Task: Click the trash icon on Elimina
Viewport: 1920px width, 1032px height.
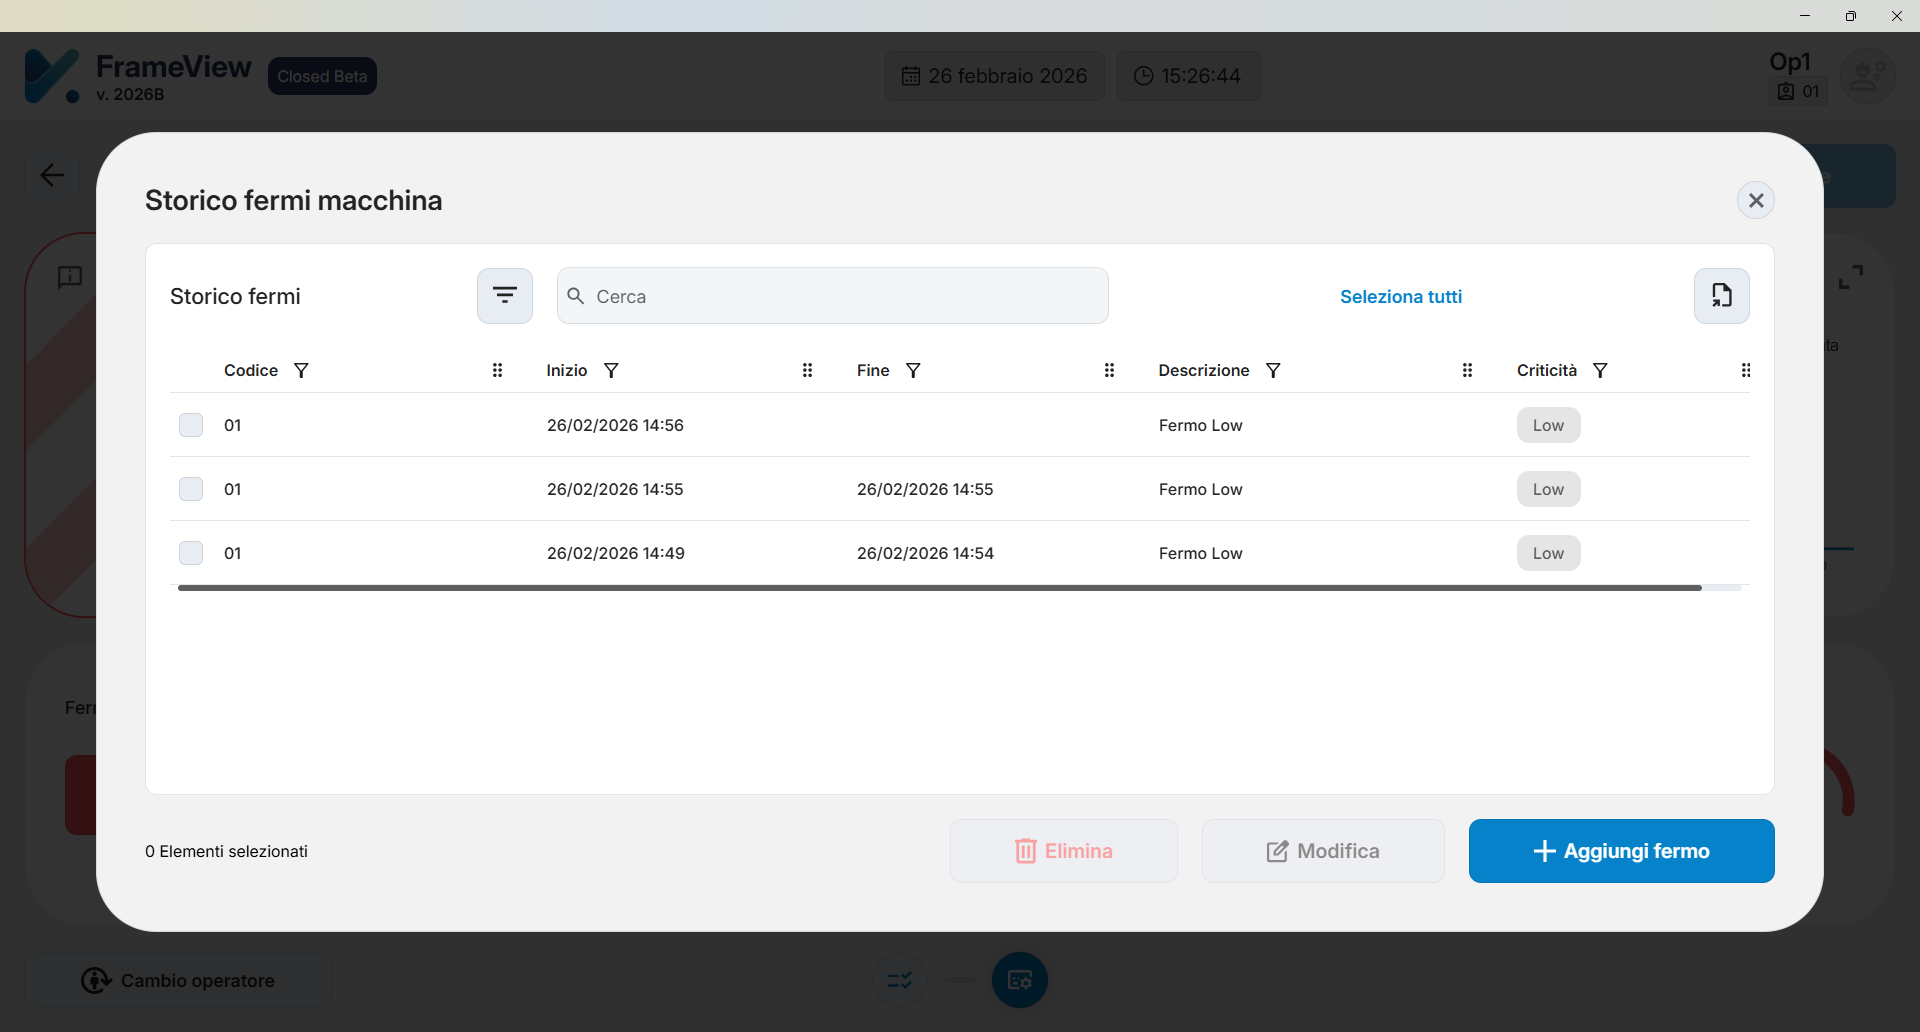Action: tap(1026, 851)
